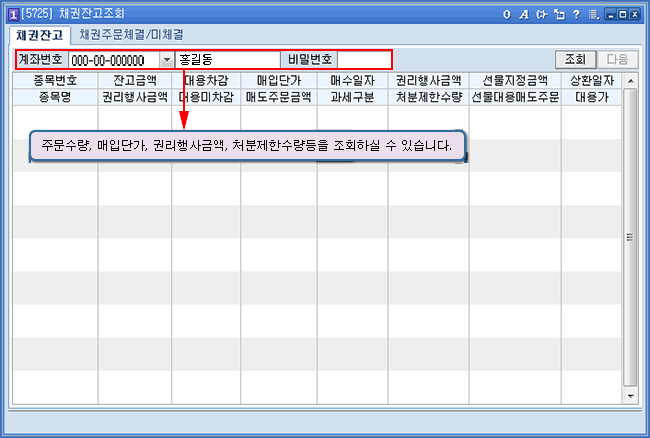Switch to the 채권잔고 tab
This screenshot has height=438, width=650.
[x=39, y=35]
